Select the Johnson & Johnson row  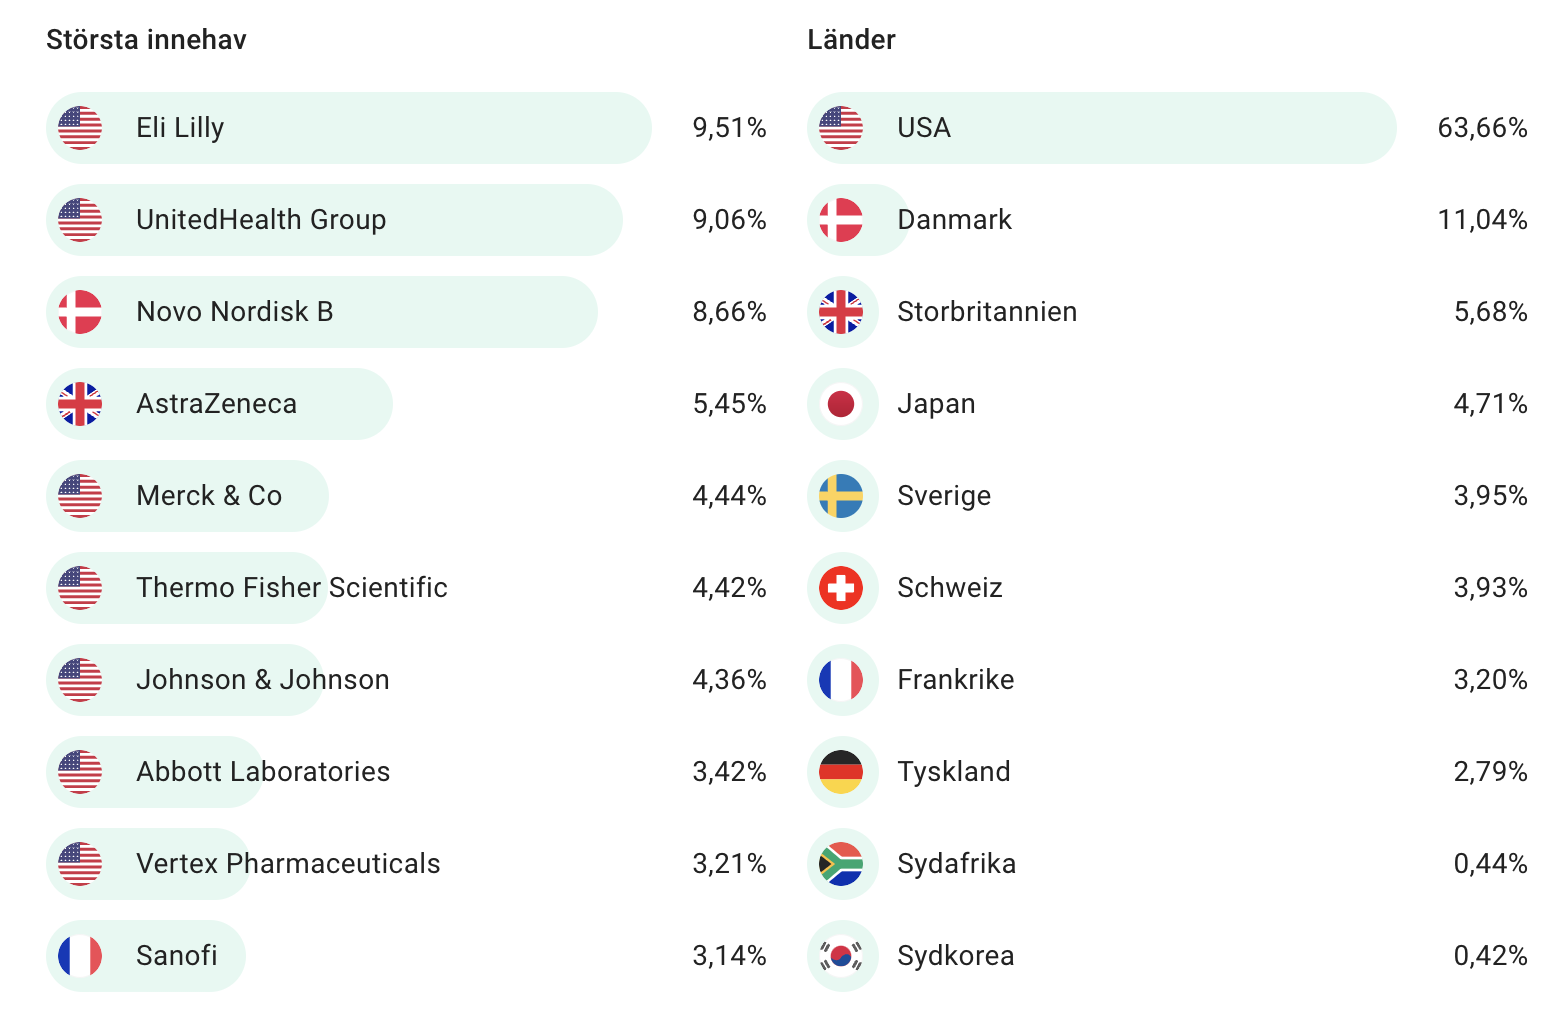[262, 680]
